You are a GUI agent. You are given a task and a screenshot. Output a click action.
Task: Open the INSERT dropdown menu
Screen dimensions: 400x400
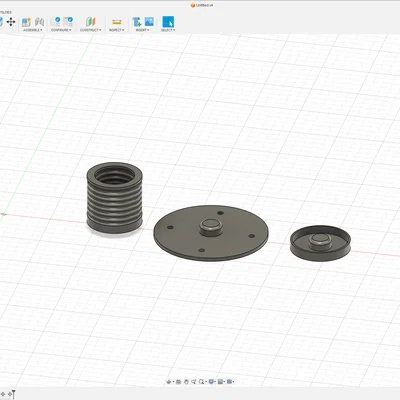point(142,30)
